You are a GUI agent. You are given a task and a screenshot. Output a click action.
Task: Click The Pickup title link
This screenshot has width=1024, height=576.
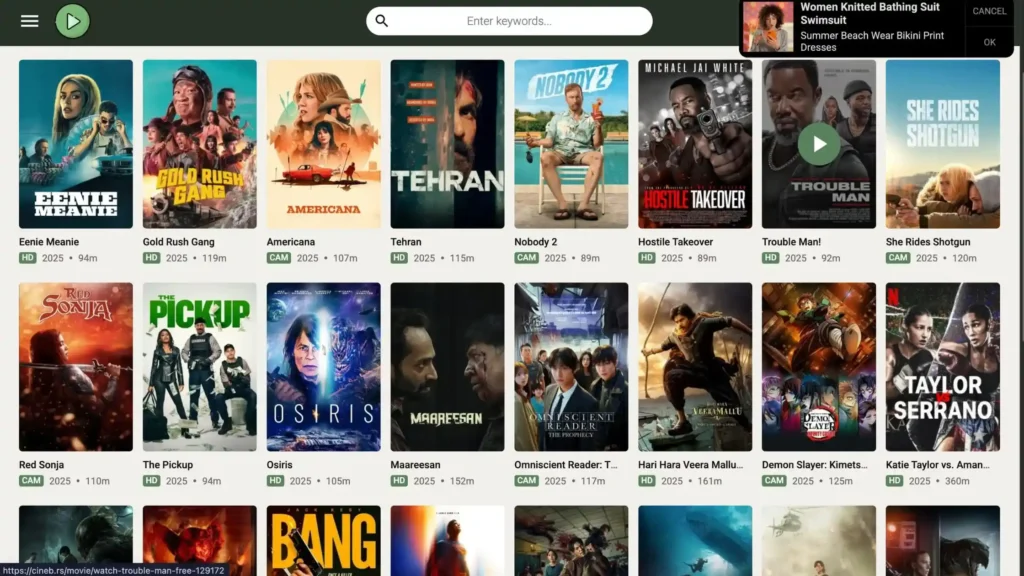[168, 465]
